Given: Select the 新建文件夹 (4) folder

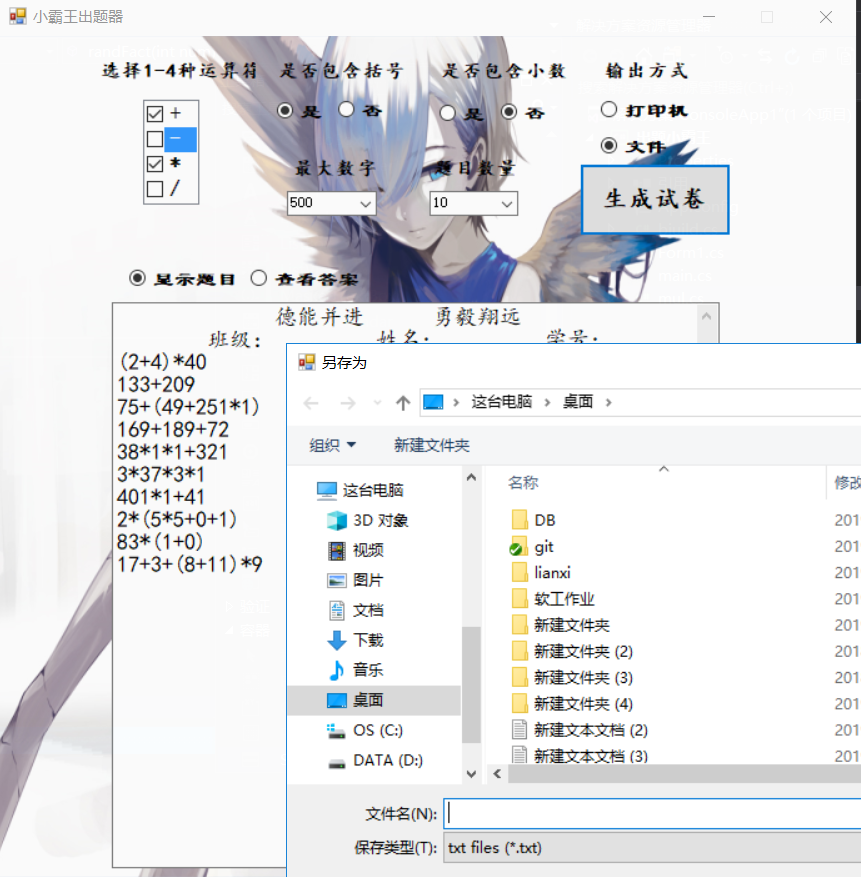Looking at the screenshot, I should point(572,704).
